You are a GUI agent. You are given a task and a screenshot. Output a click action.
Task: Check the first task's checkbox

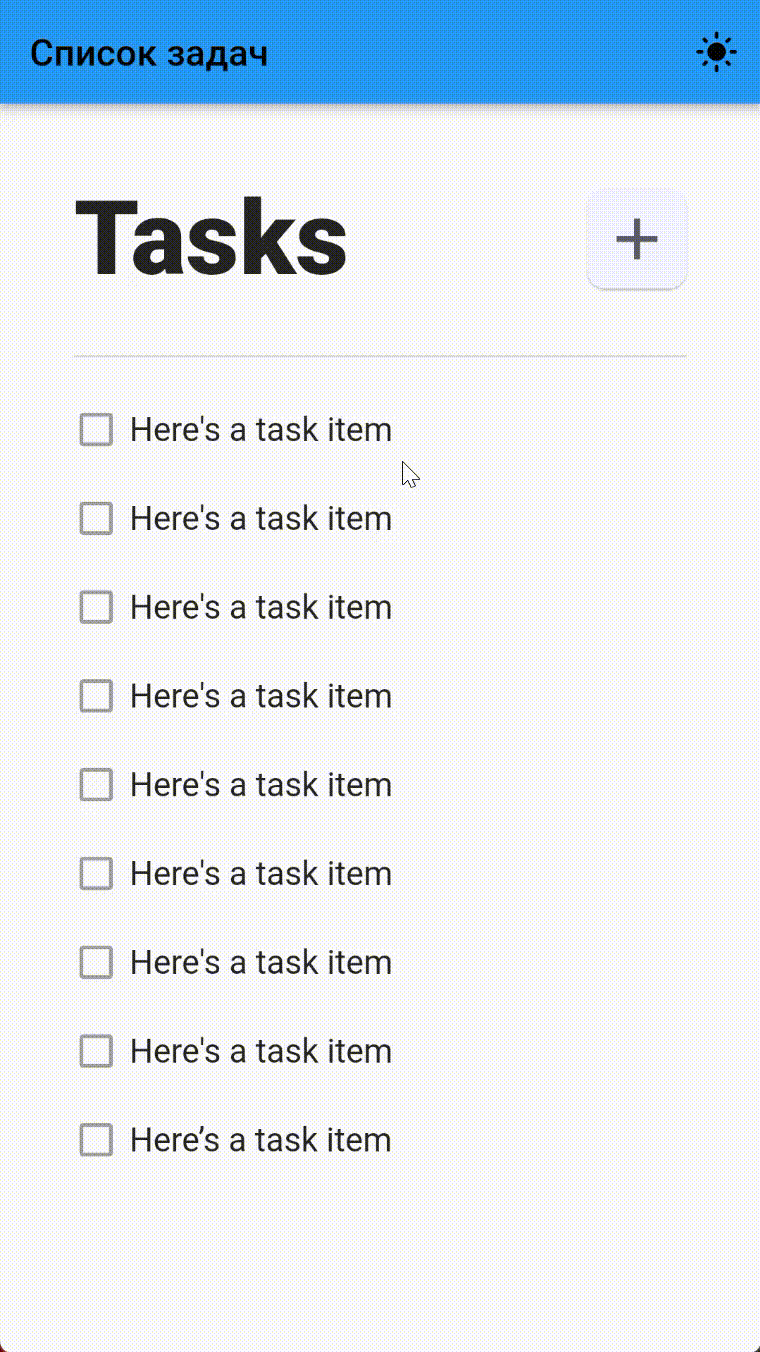coord(95,429)
